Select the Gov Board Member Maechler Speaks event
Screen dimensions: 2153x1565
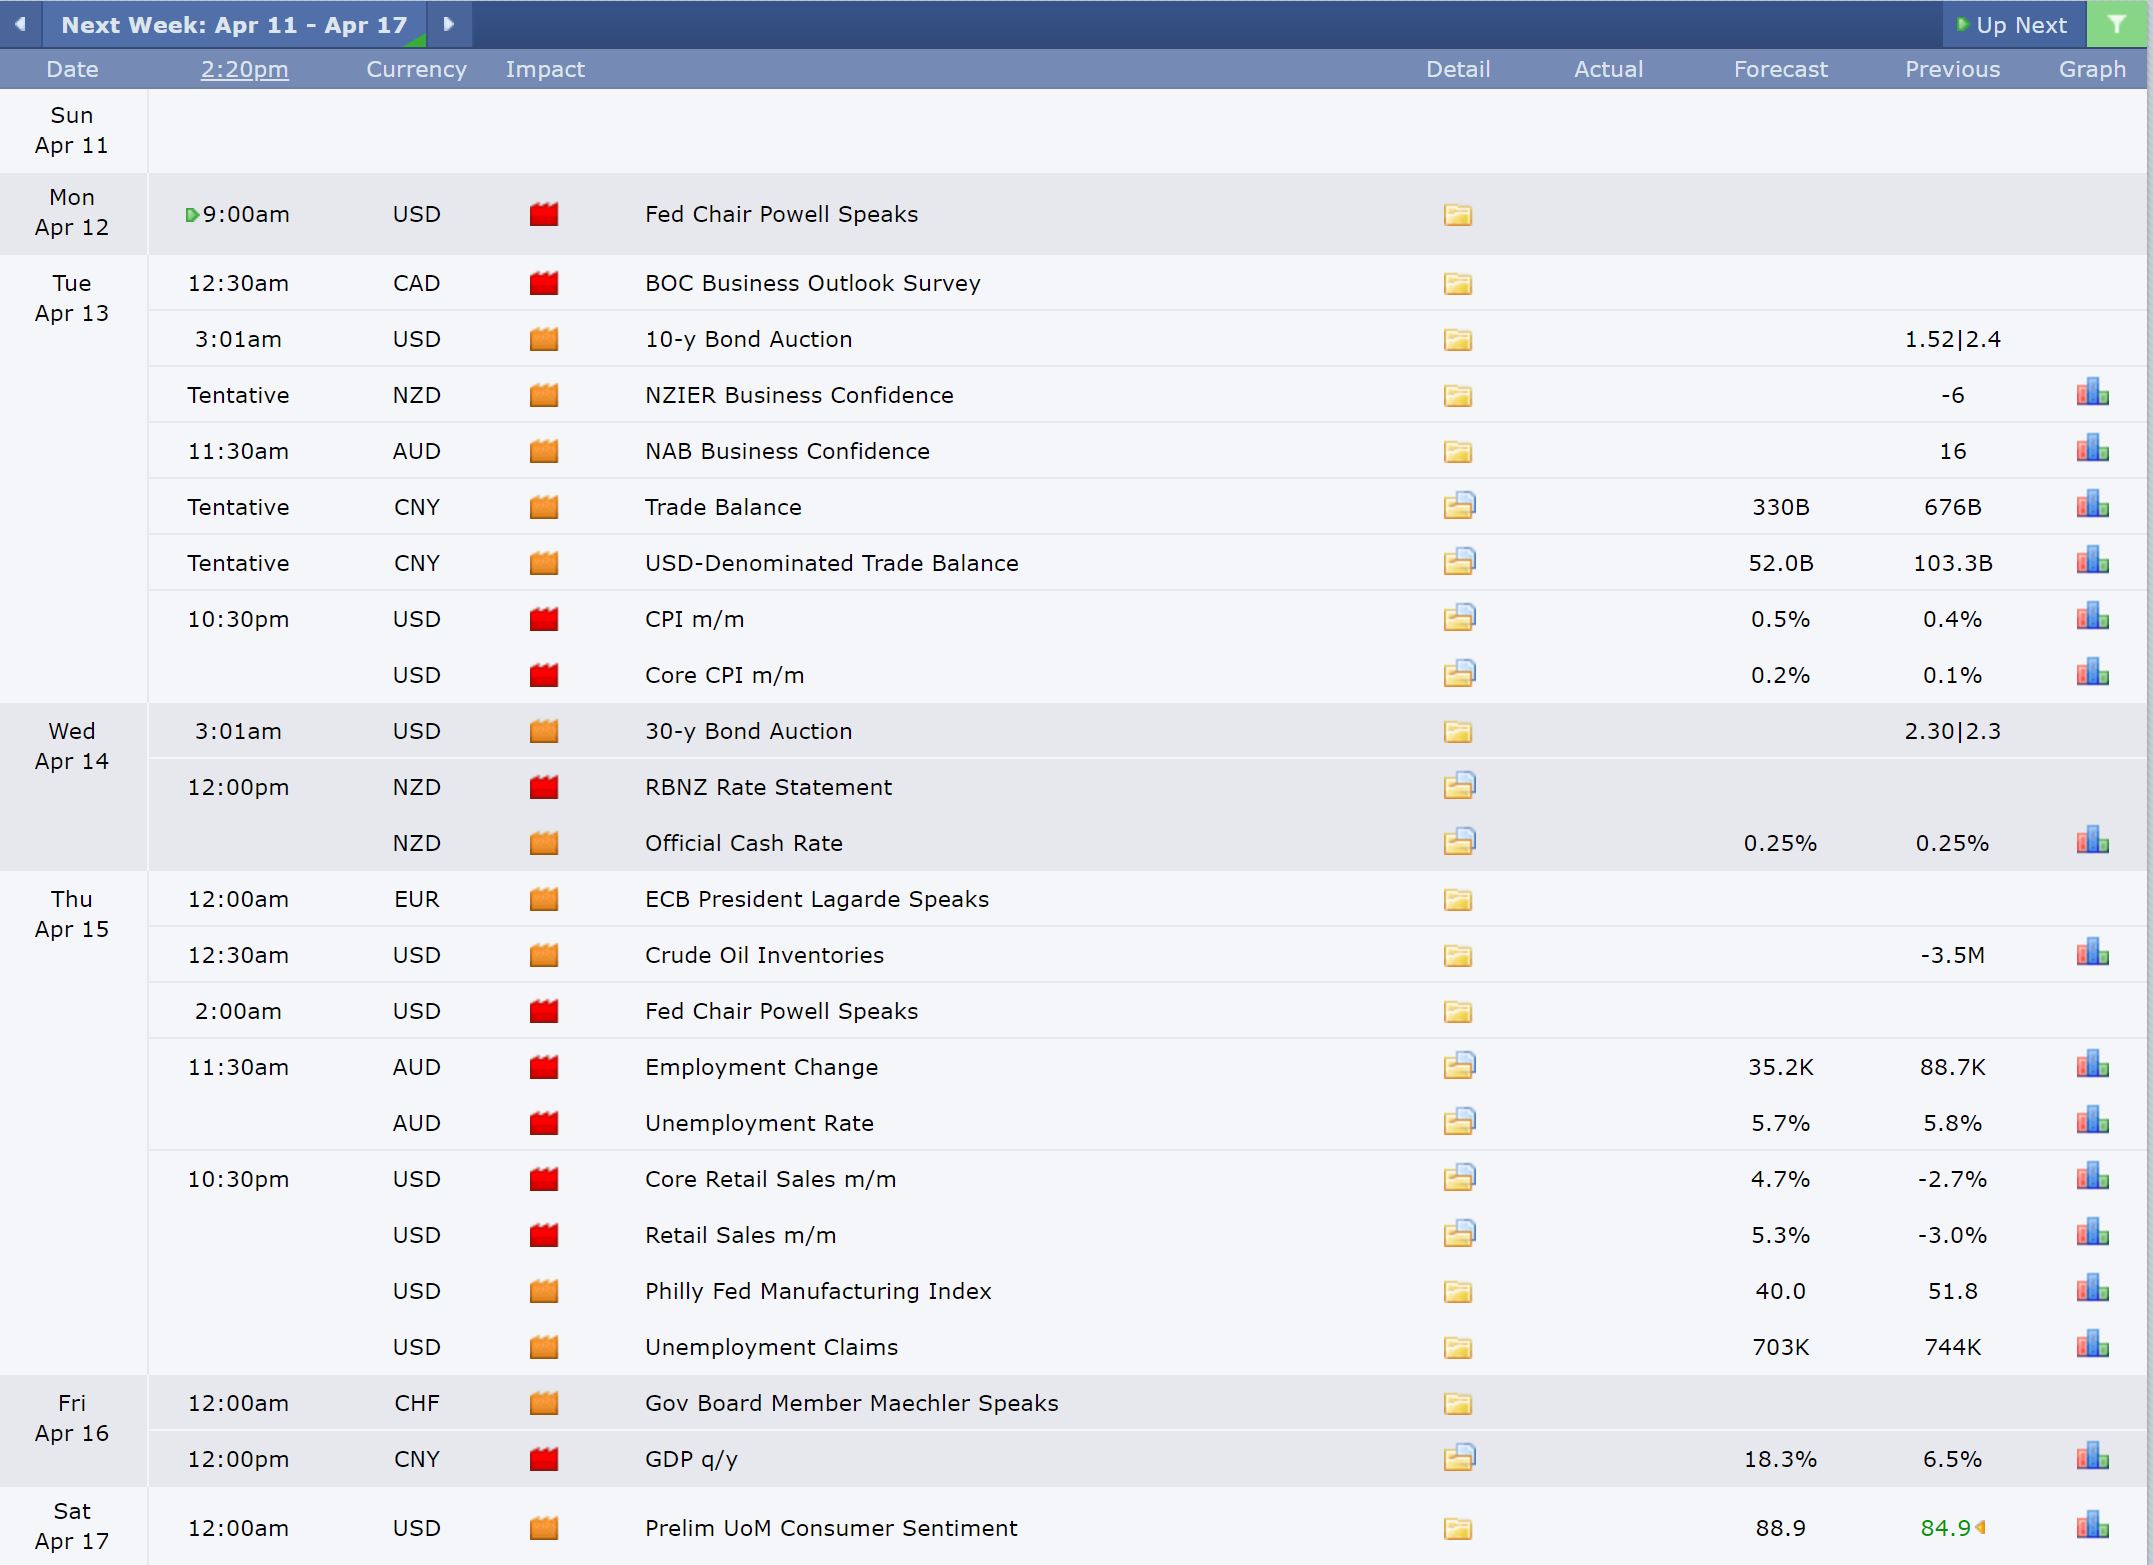(x=851, y=1403)
